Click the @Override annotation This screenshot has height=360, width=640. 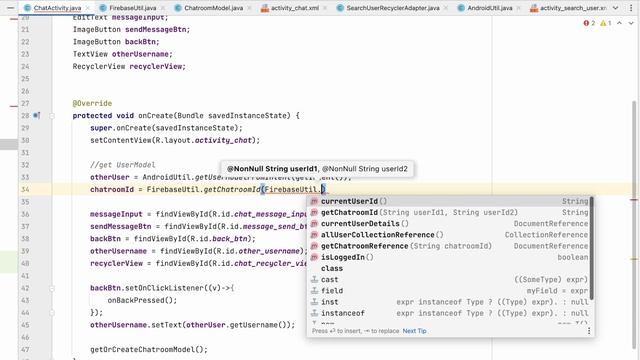point(92,103)
